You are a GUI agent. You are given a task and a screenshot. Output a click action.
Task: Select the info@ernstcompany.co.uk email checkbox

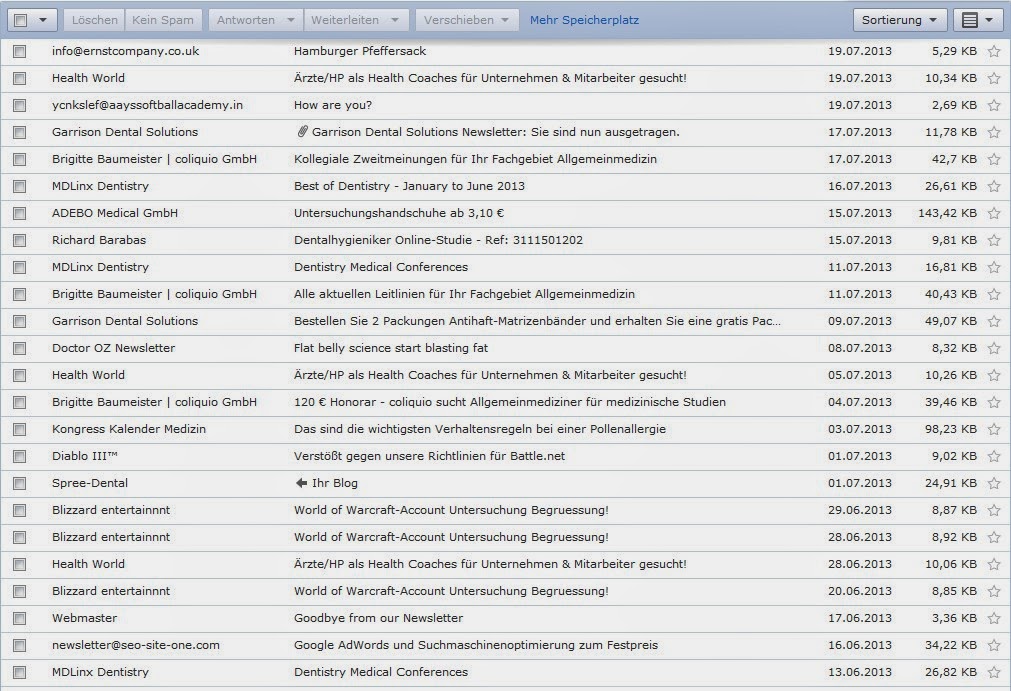(x=19, y=51)
